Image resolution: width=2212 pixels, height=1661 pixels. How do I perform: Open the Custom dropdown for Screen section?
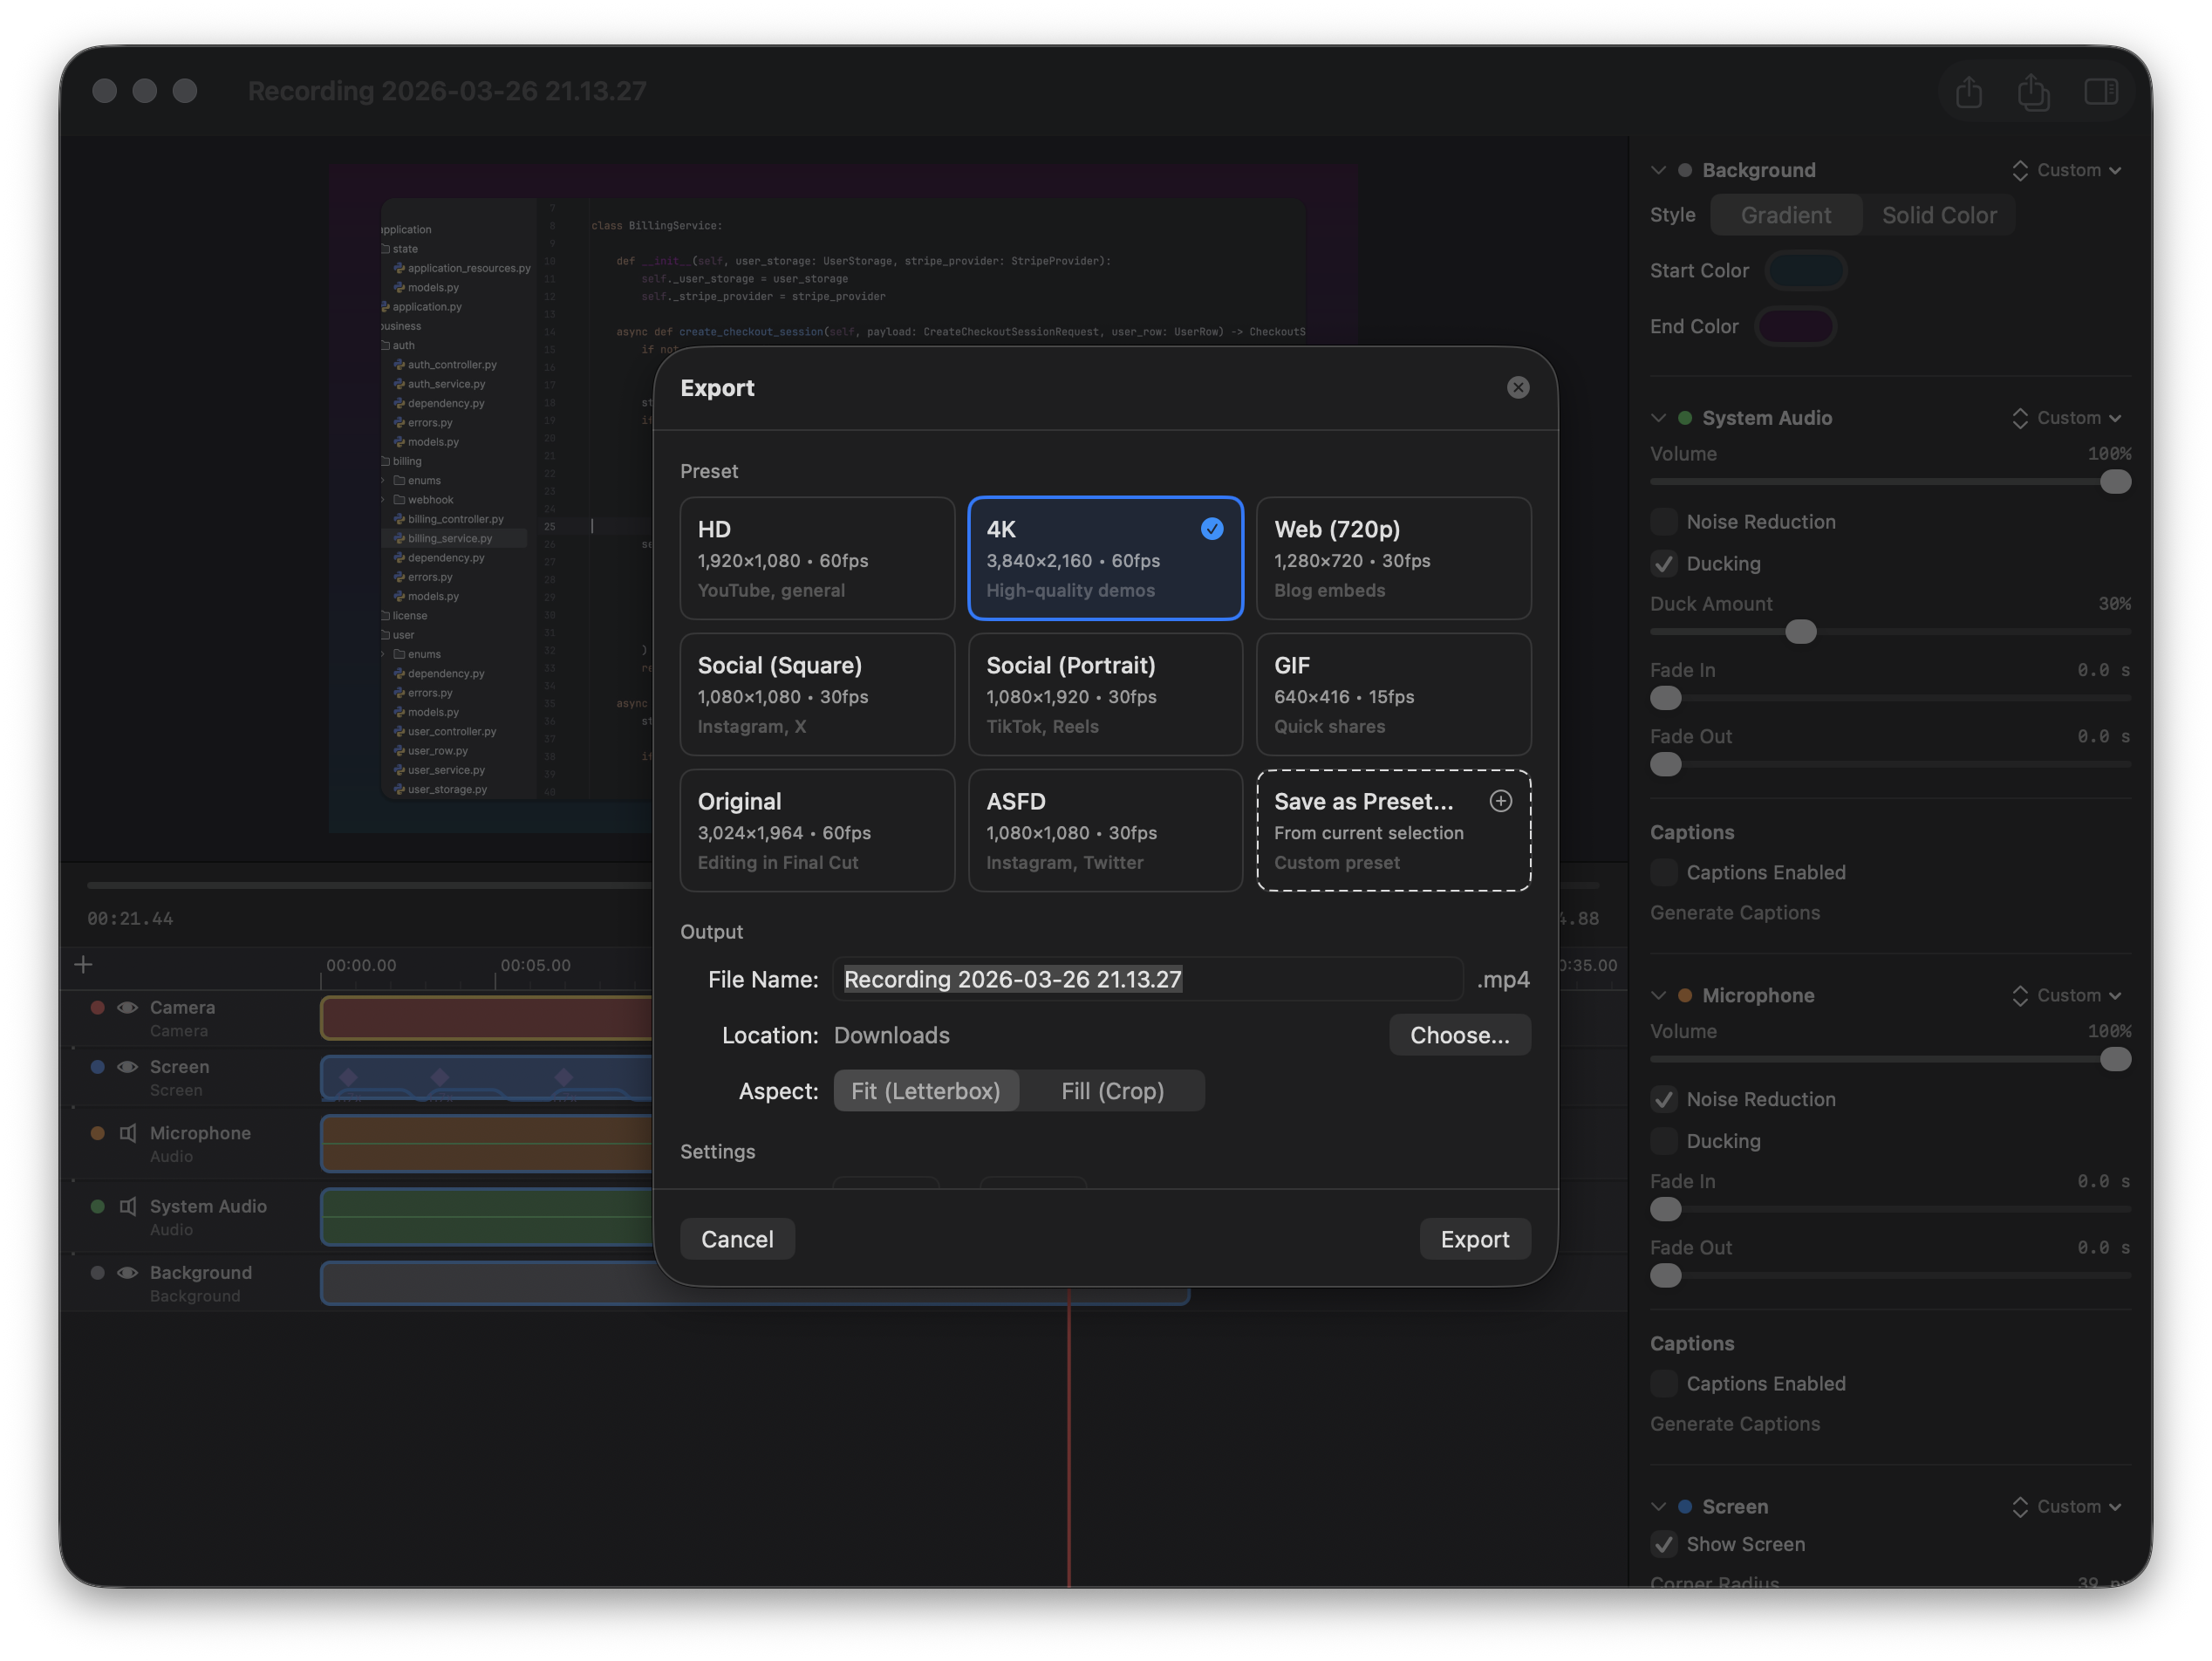2067,1506
